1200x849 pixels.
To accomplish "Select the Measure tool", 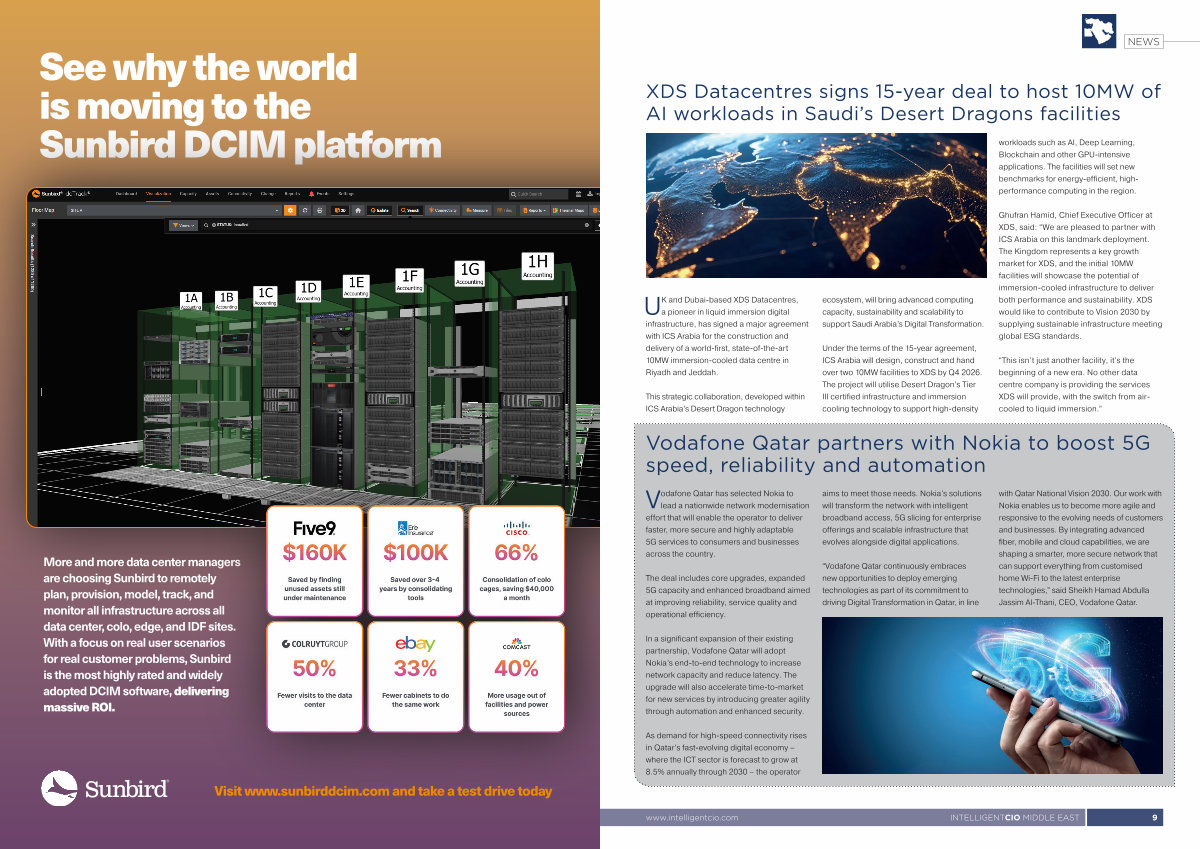I will 476,211.
